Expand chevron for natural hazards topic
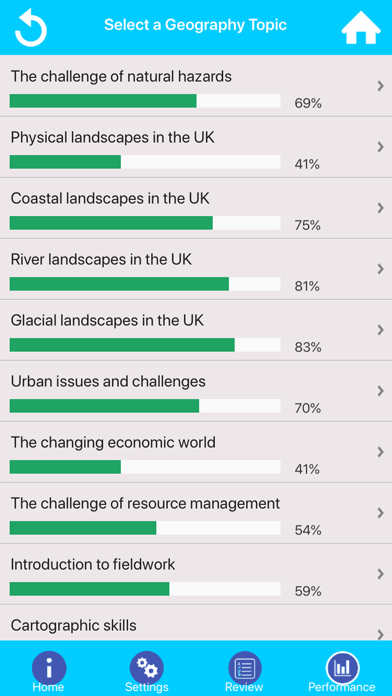Screen dimensions: 392x696 pyautogui.click(x=380, y=86)
